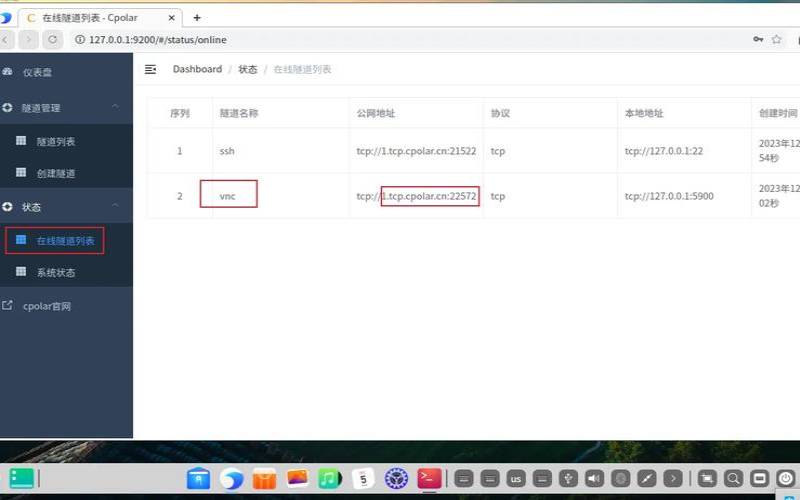
Task: Click local address tcp://127.0.0.1:22
Action: [x=664, y=151]
